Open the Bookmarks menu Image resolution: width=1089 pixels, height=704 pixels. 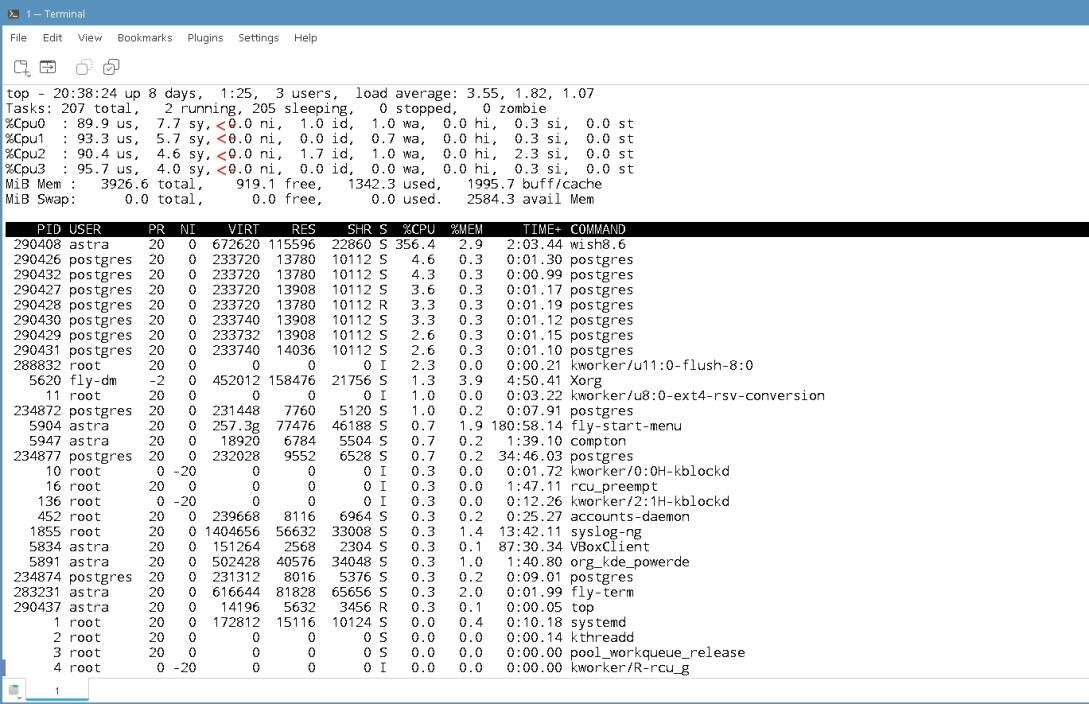point(144,38)
